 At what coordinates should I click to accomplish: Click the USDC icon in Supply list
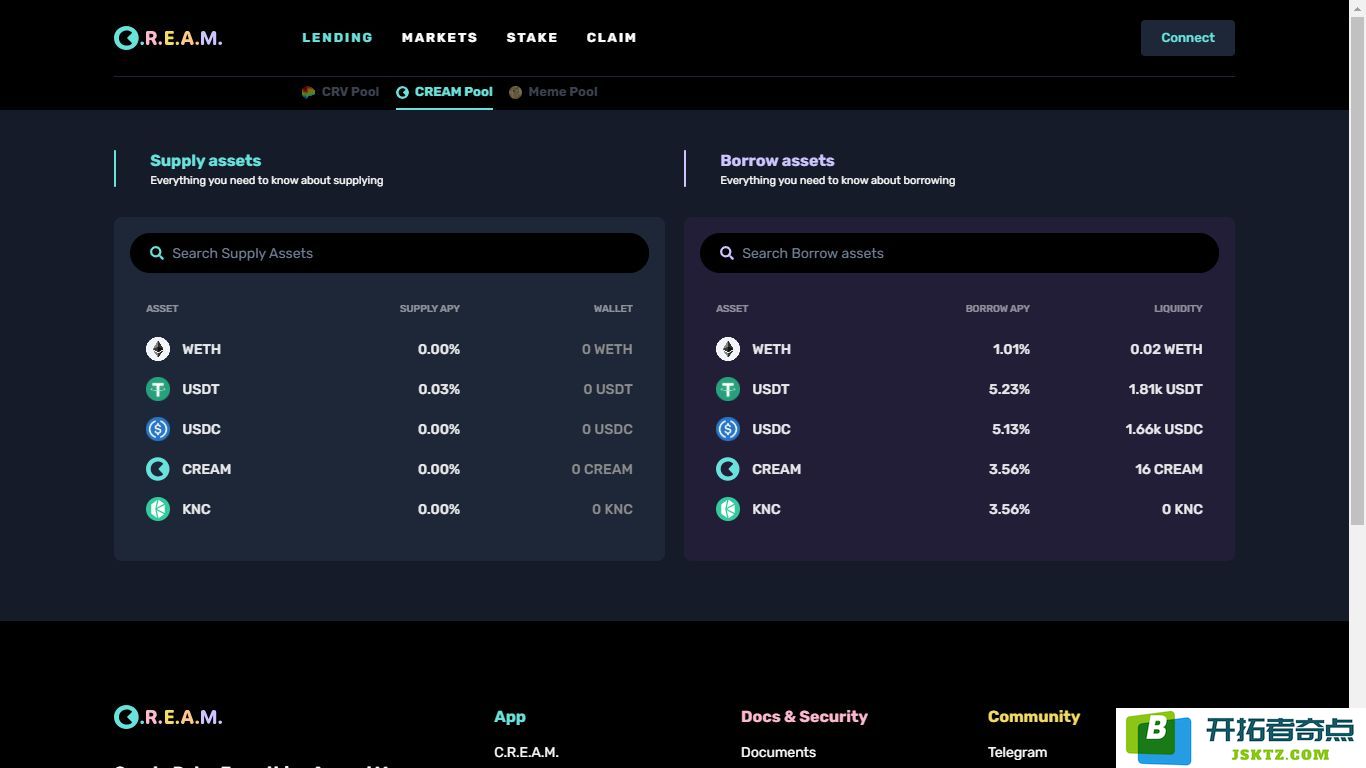click(158, 429)
